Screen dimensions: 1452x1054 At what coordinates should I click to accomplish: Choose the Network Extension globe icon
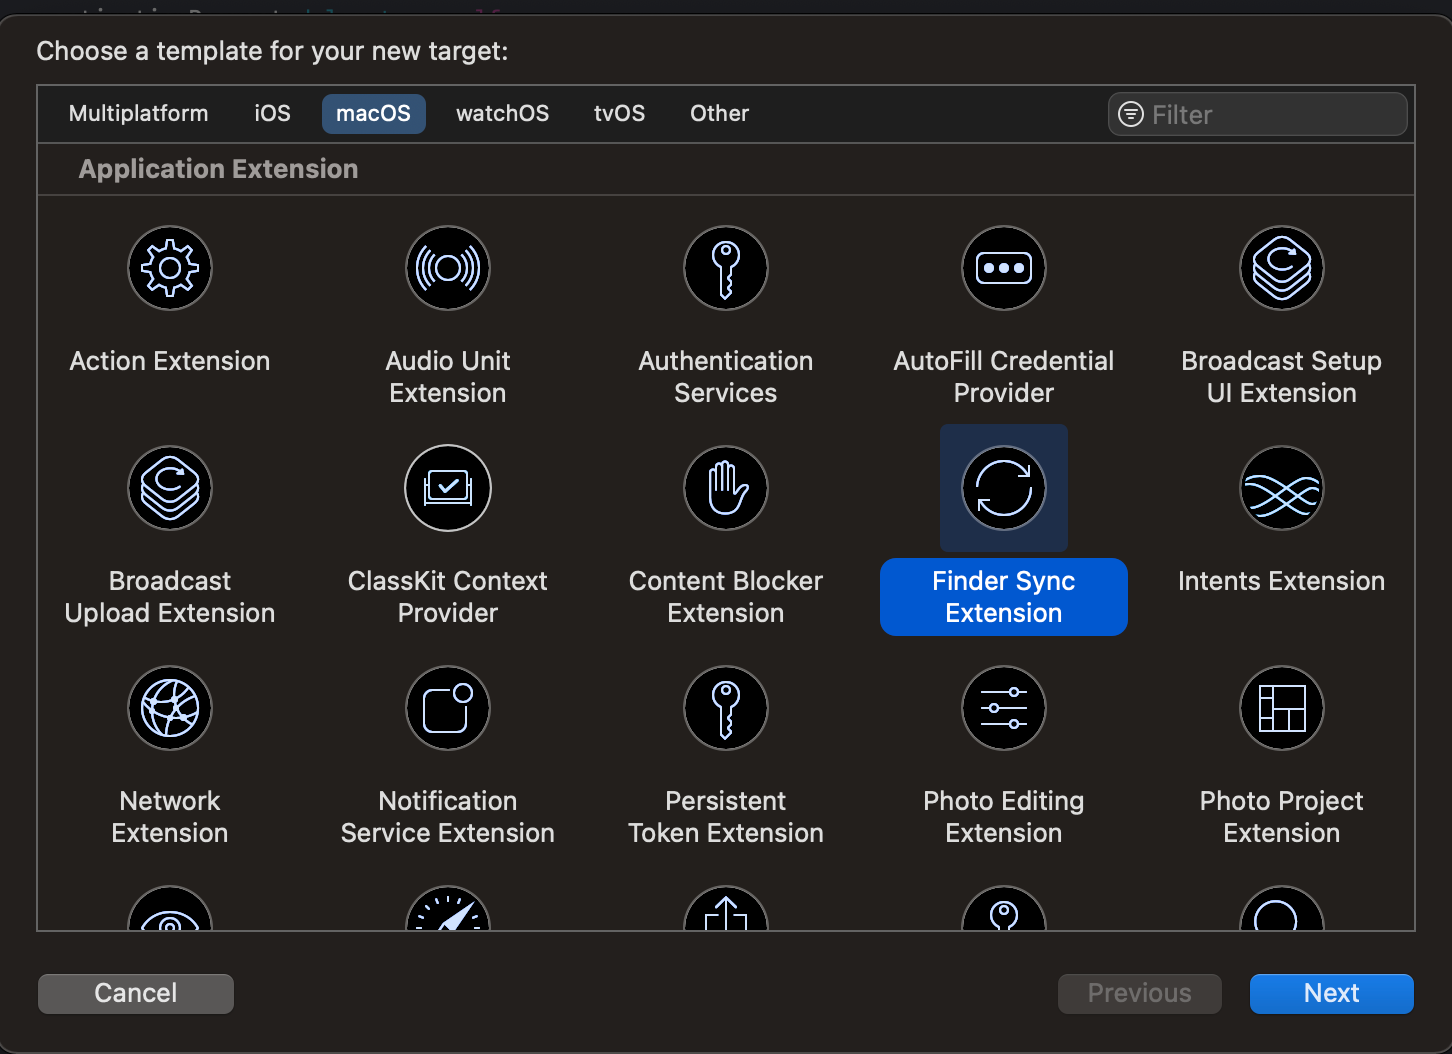coord(170,708)
